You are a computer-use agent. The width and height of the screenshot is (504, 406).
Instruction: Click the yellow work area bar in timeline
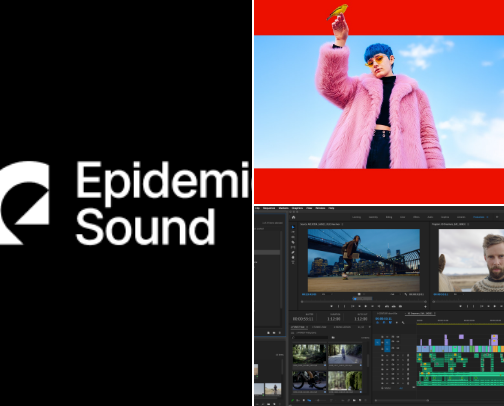460,324
